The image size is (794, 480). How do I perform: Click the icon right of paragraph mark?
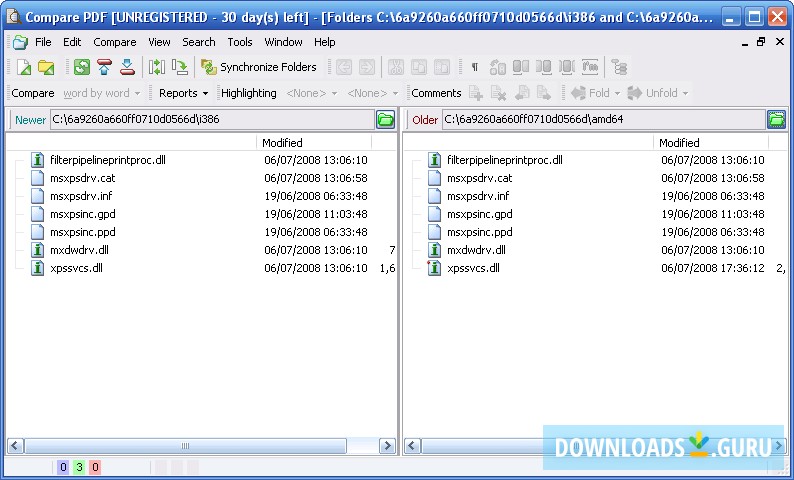(x=498, y=67)
